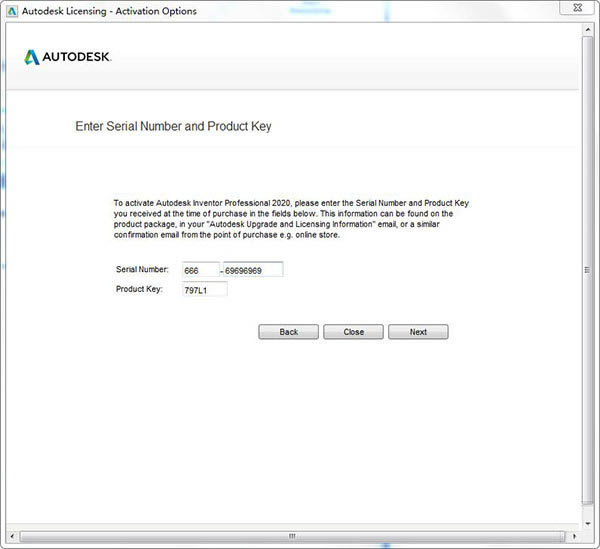600x549 pixels.
Task: Click the Close button in the dialog
Action: coord(353,332)
